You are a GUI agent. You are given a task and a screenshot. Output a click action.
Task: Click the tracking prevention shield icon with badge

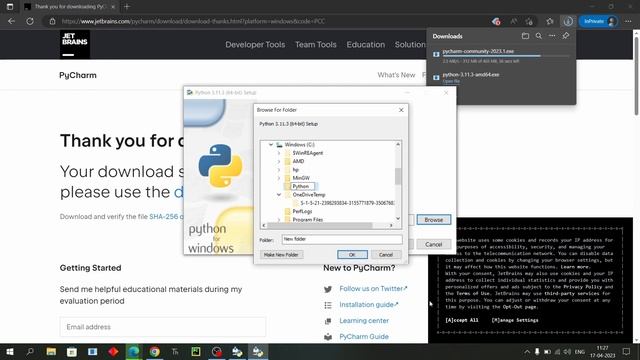496,21
